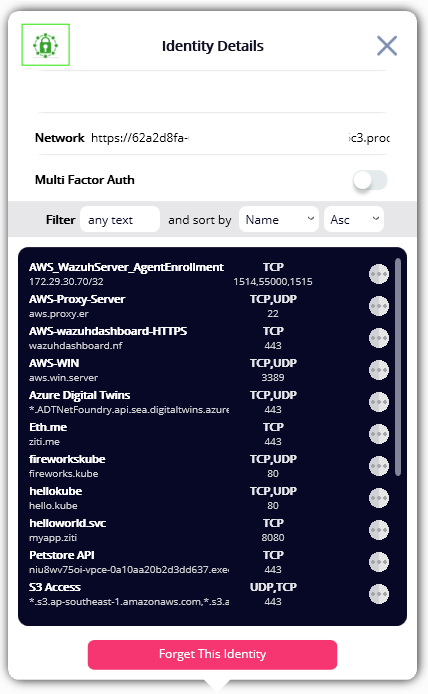This screenshot has height=694, width=428.
Task: Open the Name sort-by dropdown
Action: (279, 219)
